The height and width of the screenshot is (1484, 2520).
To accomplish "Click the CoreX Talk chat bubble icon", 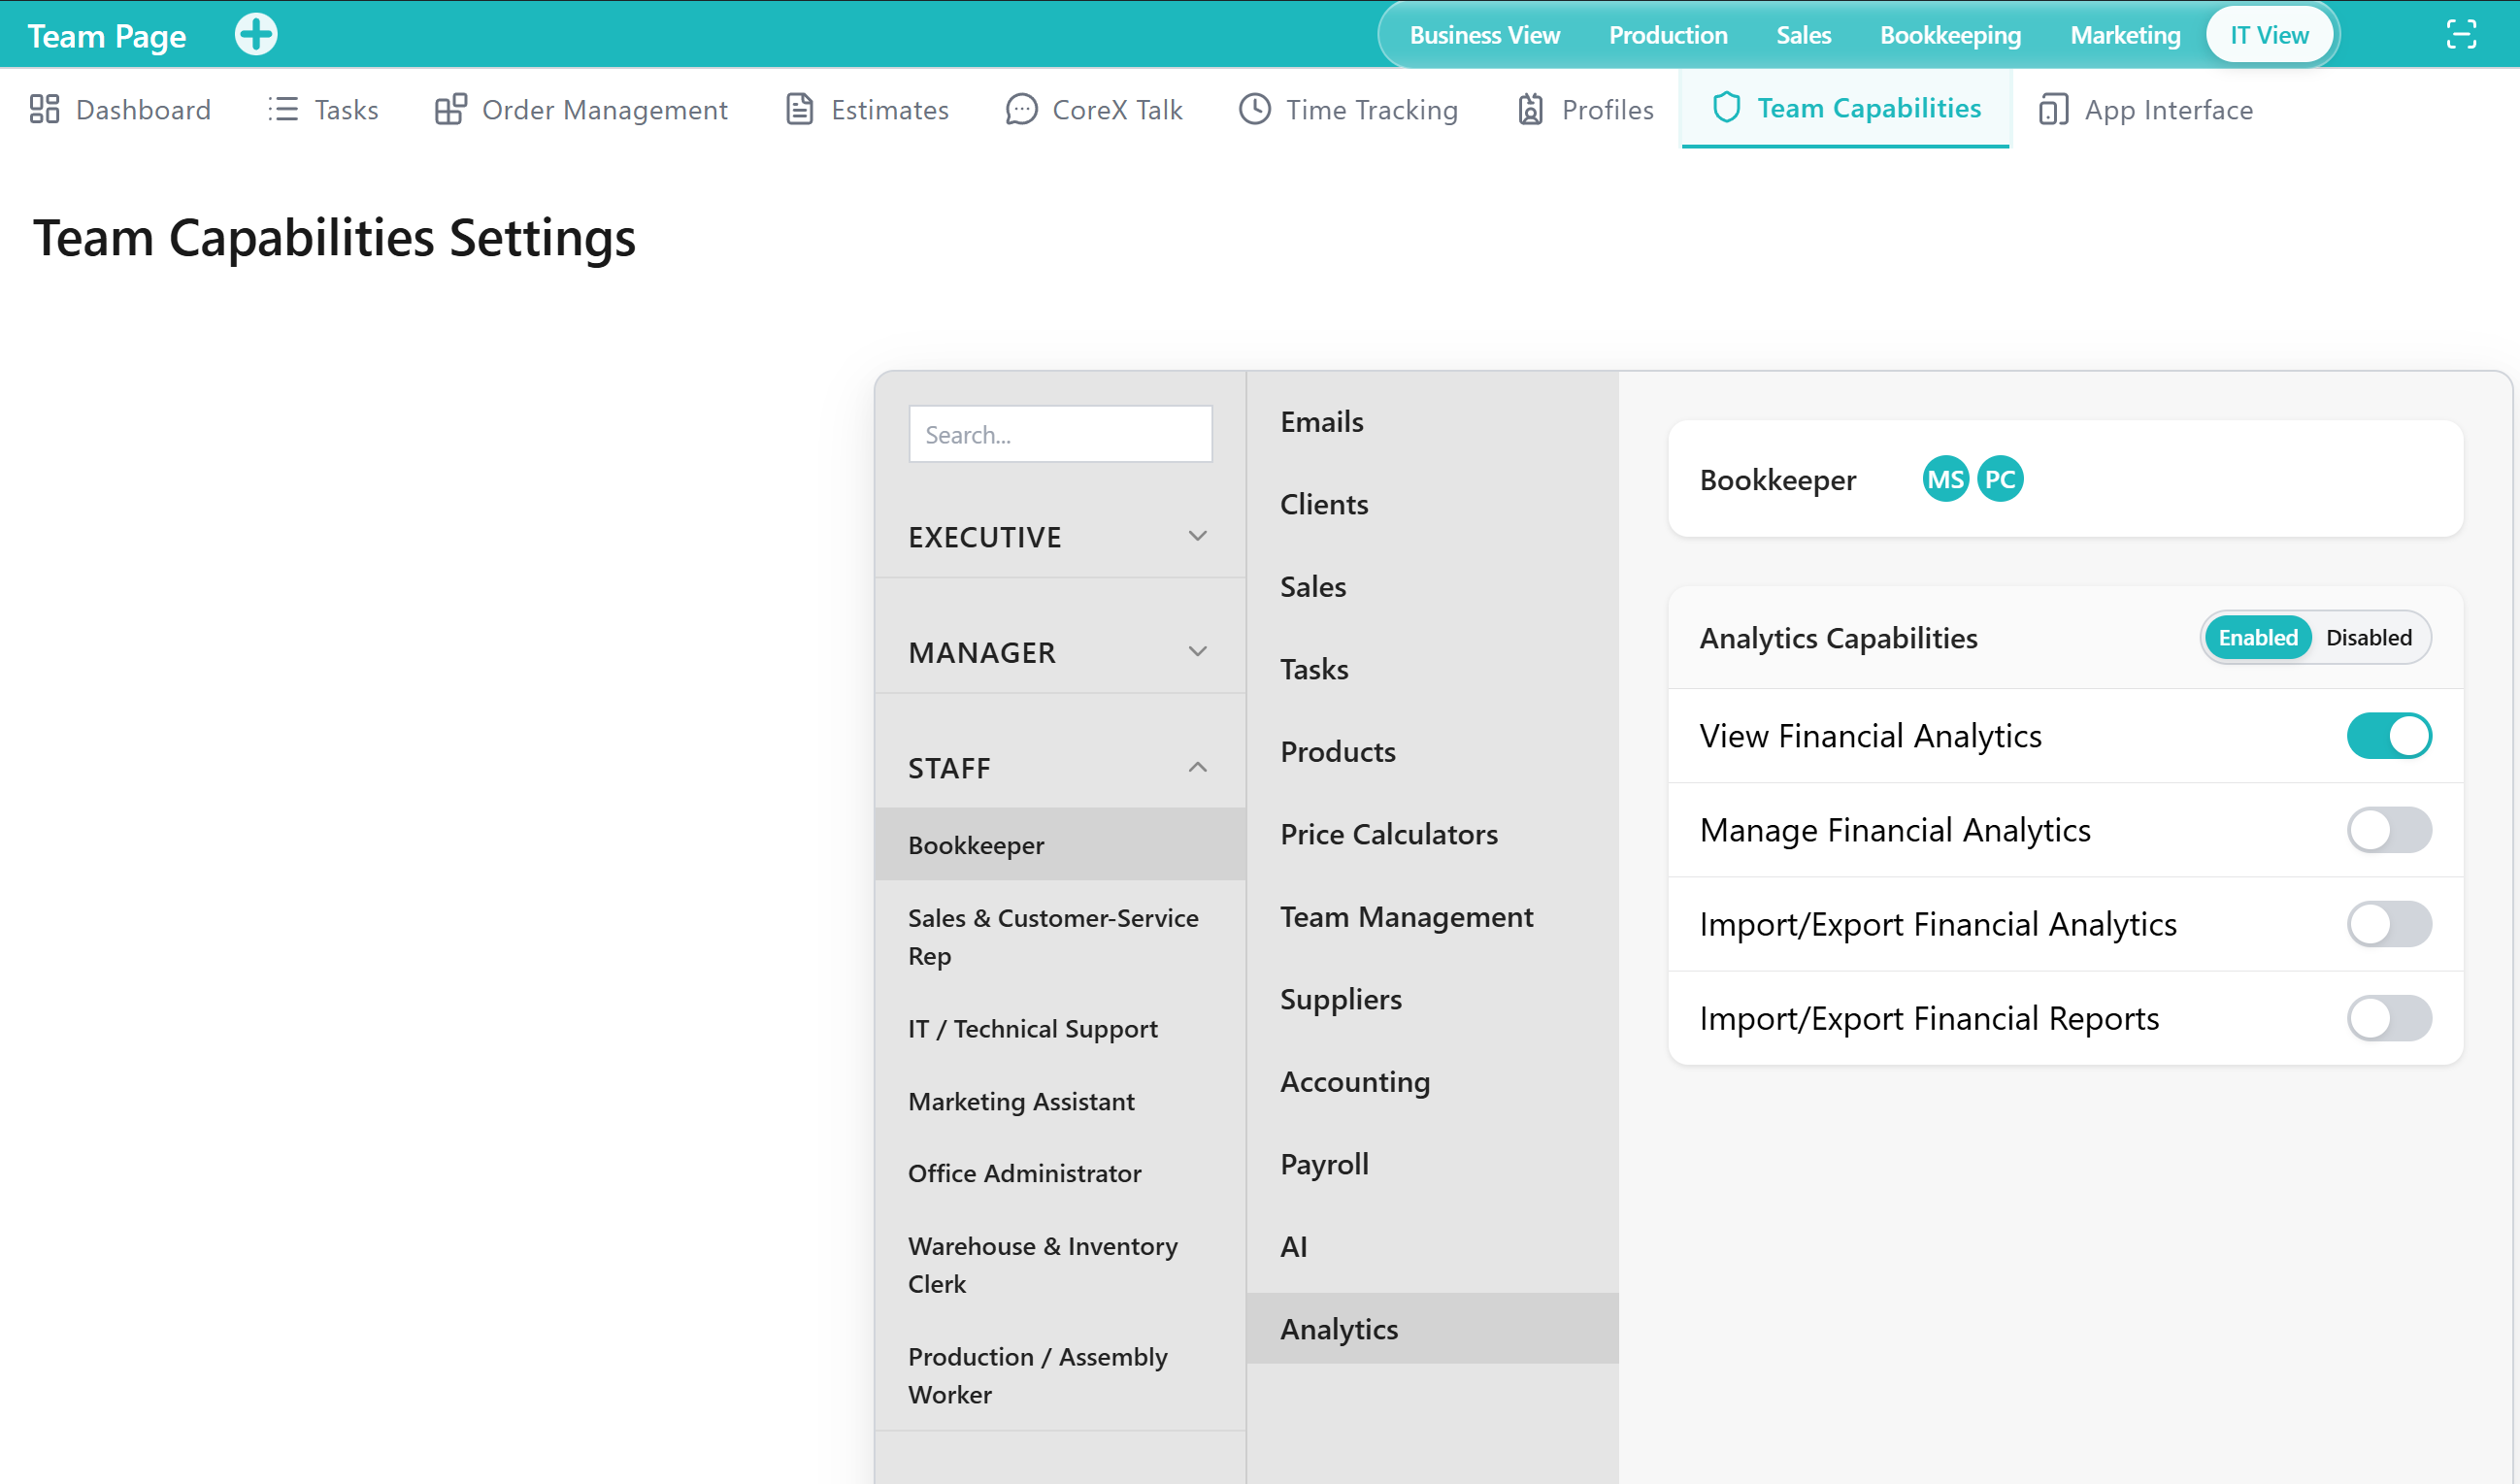I will click(x=1021, y=109).
